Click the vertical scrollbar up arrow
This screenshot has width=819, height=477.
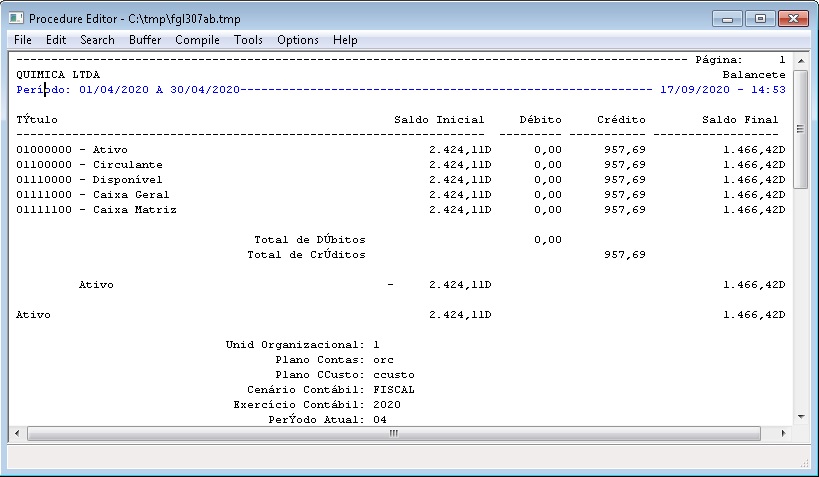[801, 61]
